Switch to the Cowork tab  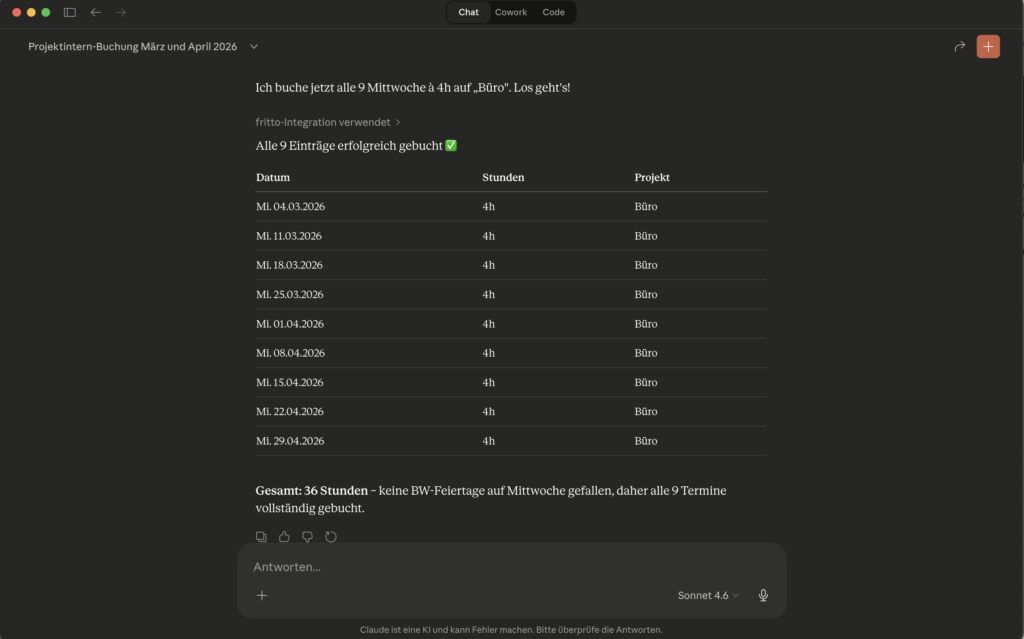(x=511, y=12)
